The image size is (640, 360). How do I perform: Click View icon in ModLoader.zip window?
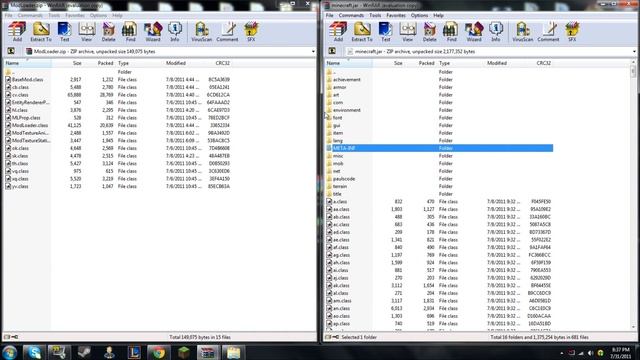pos(86,32)
